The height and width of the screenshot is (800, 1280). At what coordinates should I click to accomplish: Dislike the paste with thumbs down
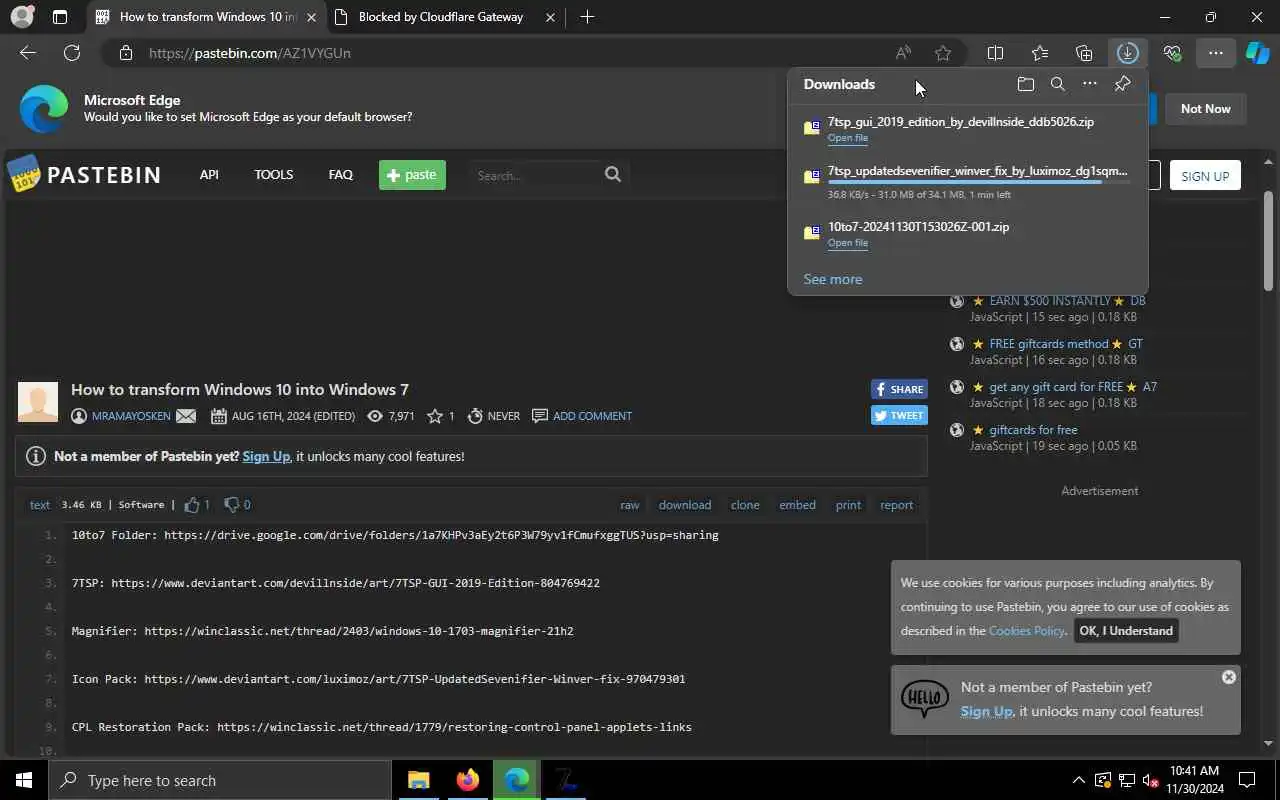[231, 505]
